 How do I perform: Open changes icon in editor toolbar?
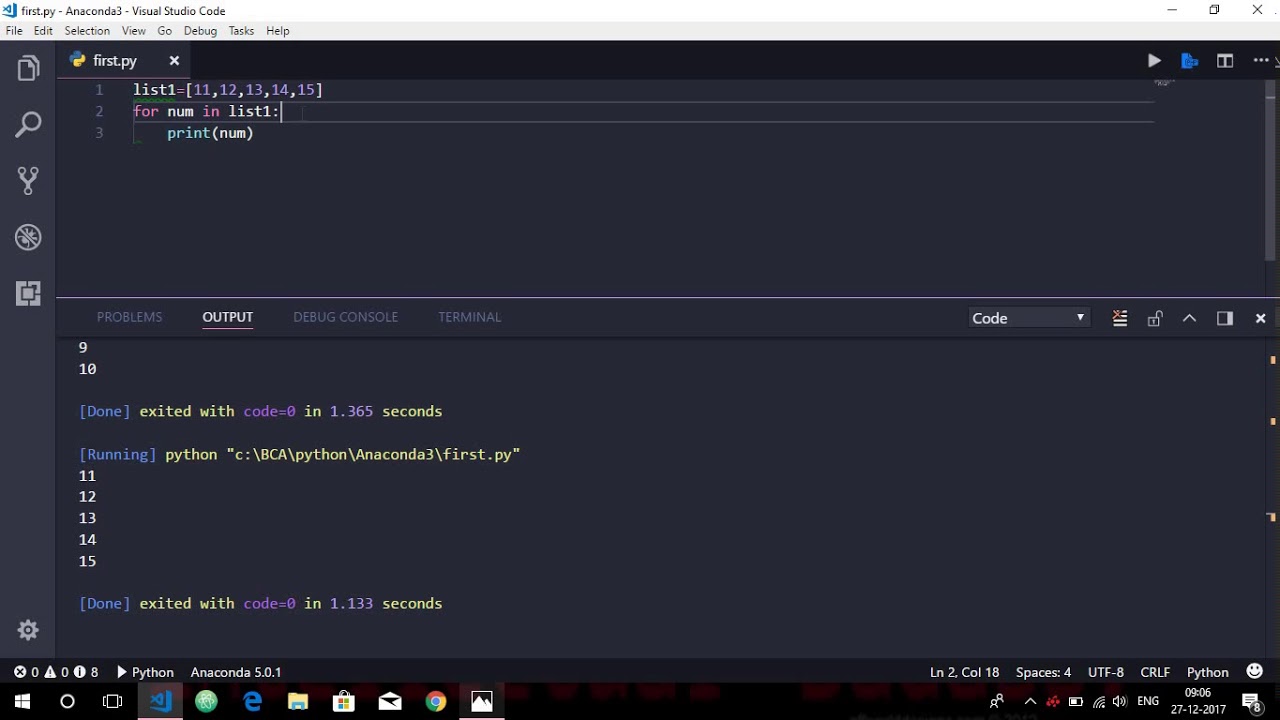point(1189,61)
